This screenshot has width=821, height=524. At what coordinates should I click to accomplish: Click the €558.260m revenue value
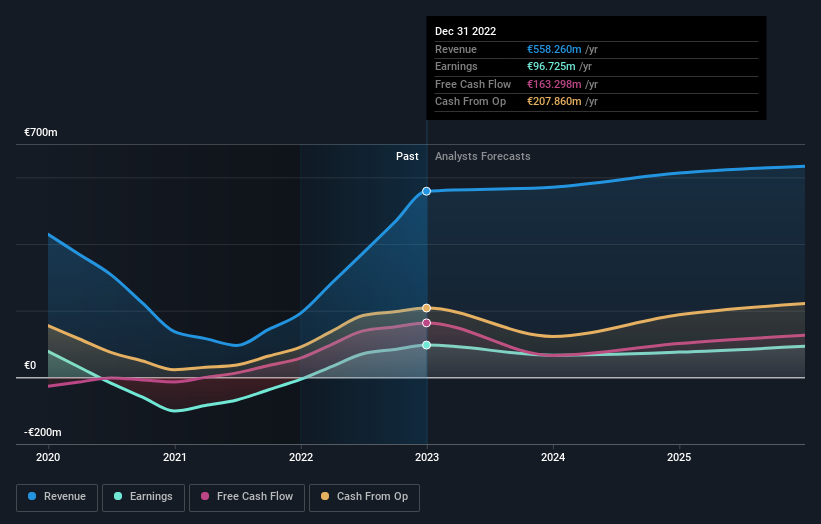(x=554, y=49)
